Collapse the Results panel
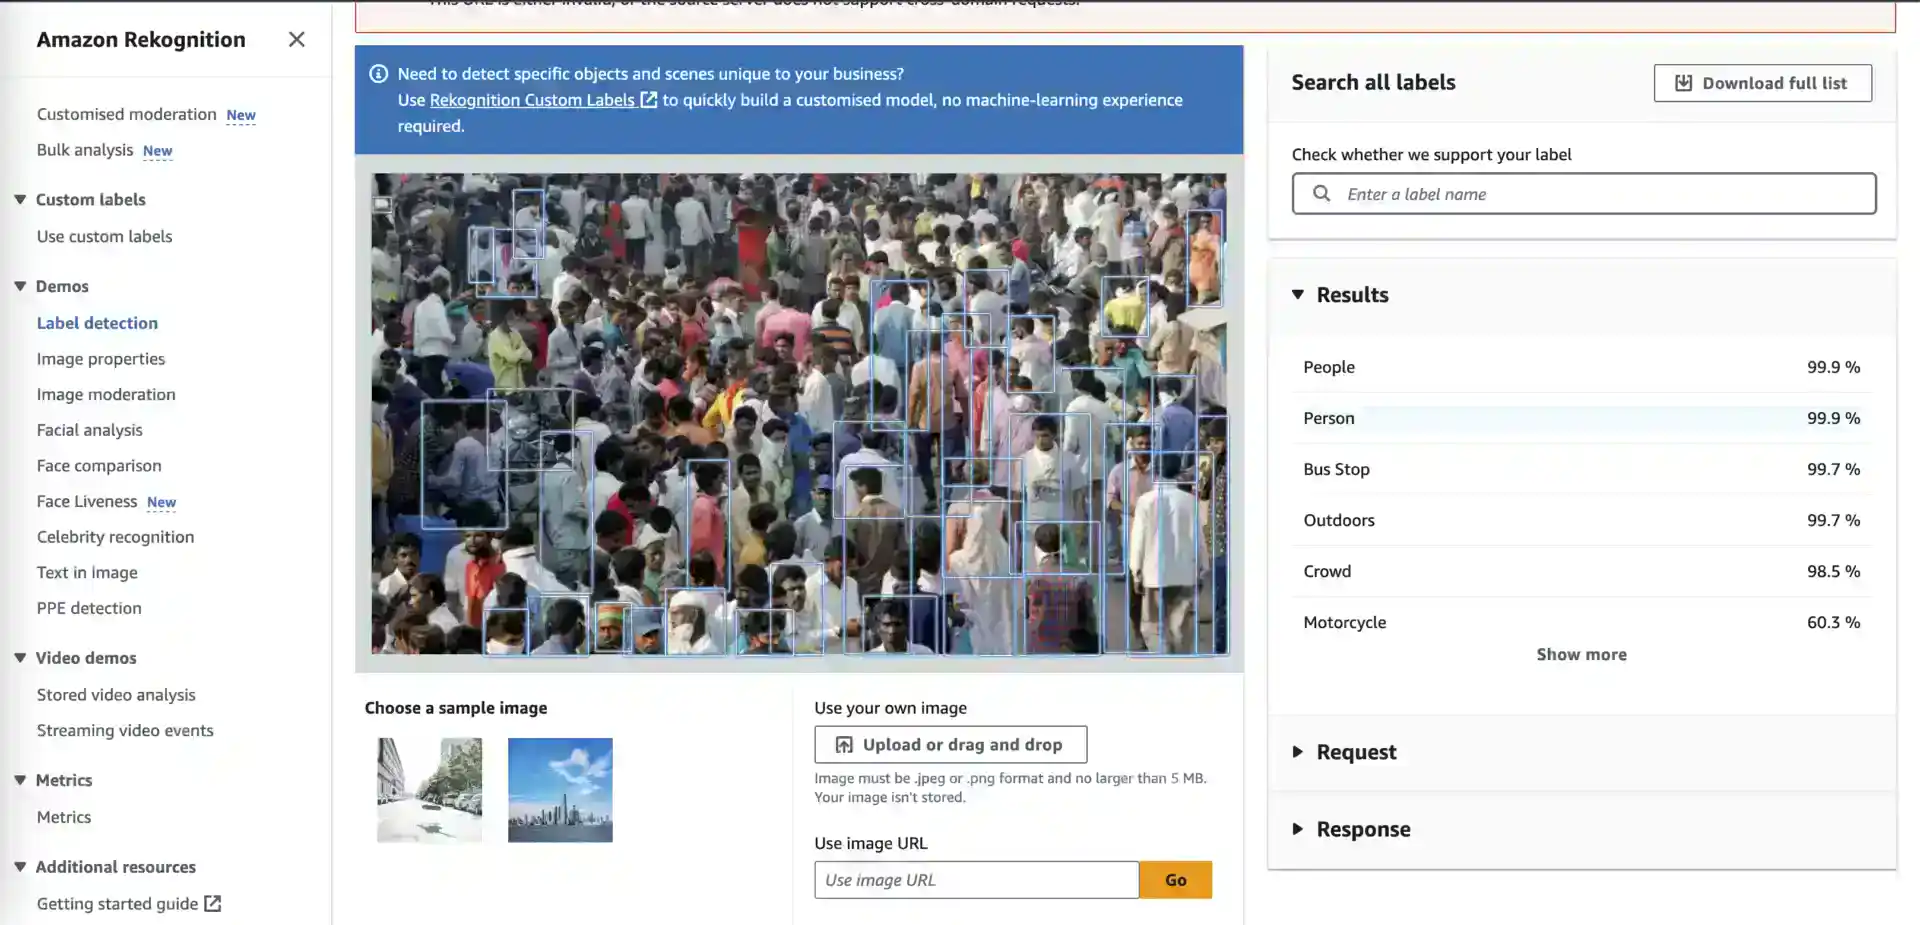 click(1298, 295)
